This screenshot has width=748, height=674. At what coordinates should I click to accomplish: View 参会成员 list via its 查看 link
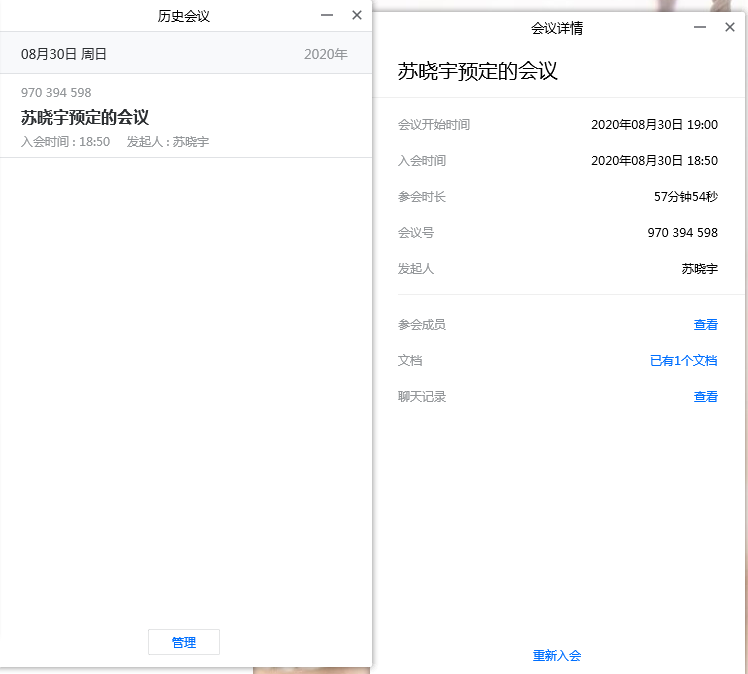click(x=705, y=325)
